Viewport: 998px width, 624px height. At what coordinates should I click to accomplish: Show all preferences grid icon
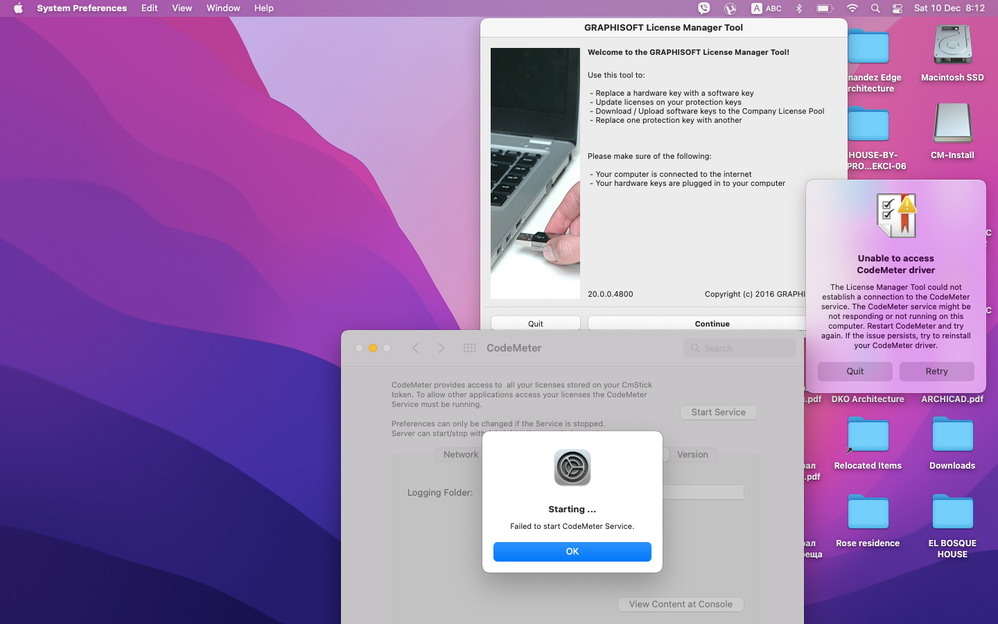470,348
